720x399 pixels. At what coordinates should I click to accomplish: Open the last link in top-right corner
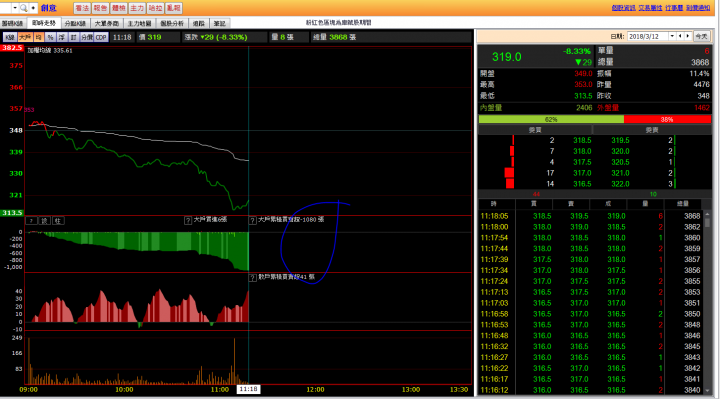[x=698, y=8]
